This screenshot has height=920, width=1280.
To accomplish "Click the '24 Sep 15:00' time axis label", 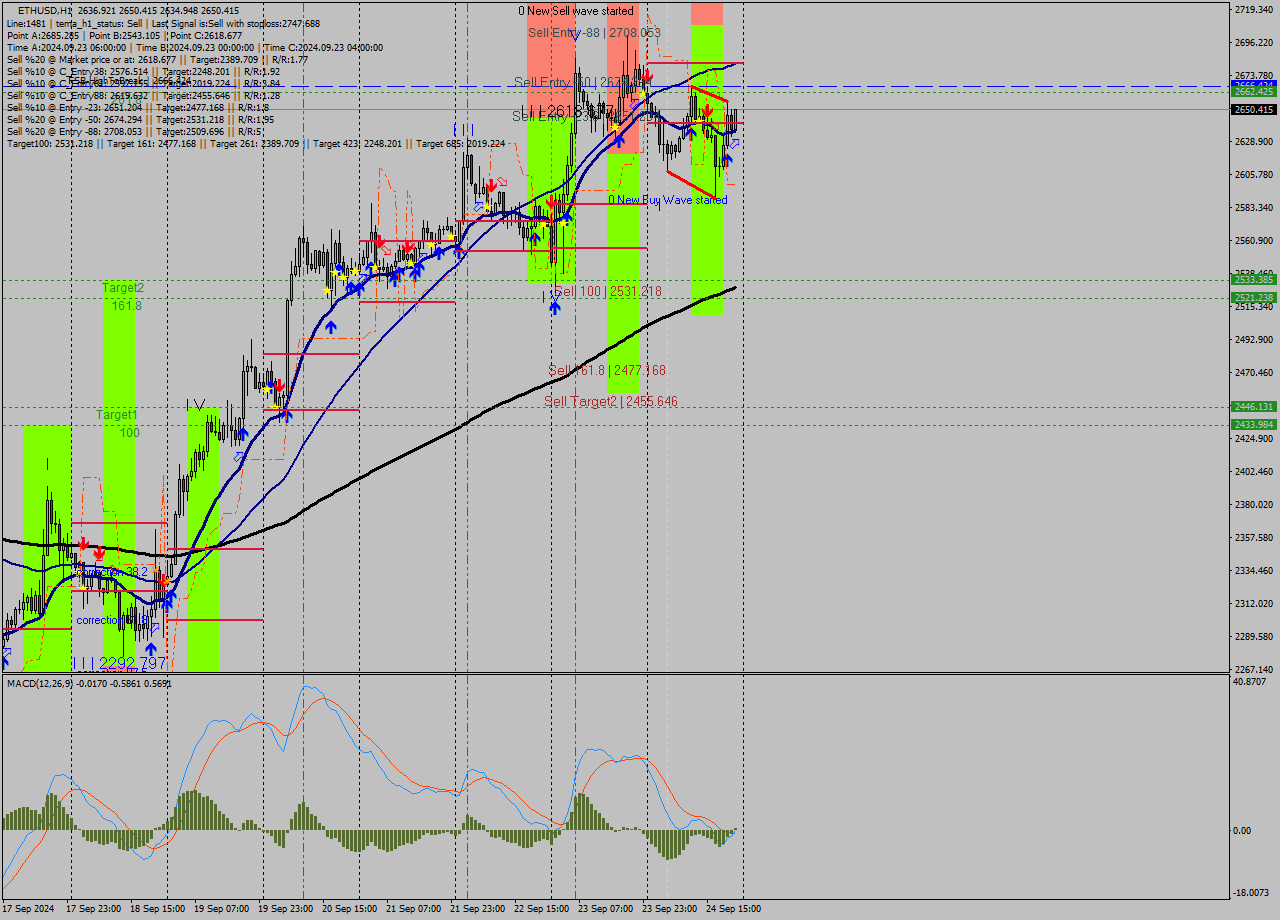I will click(733, 909).
